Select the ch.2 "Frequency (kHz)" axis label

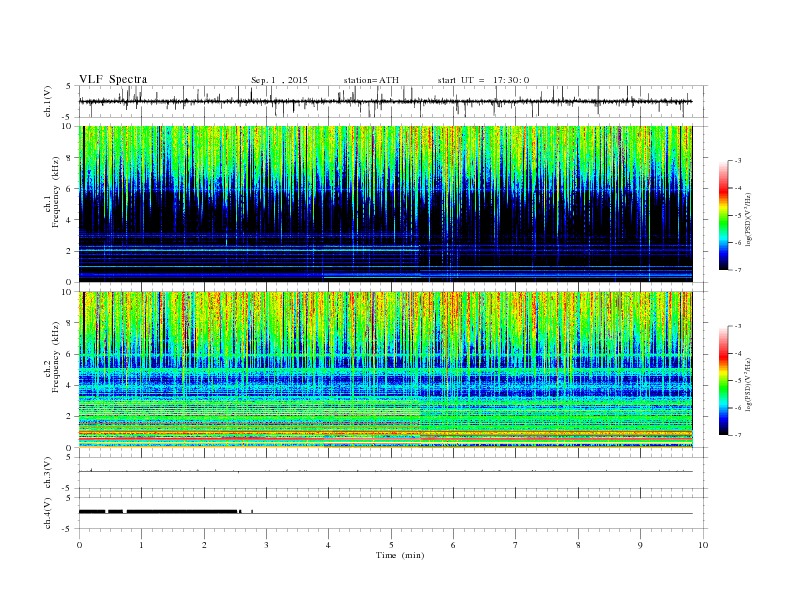56,357
